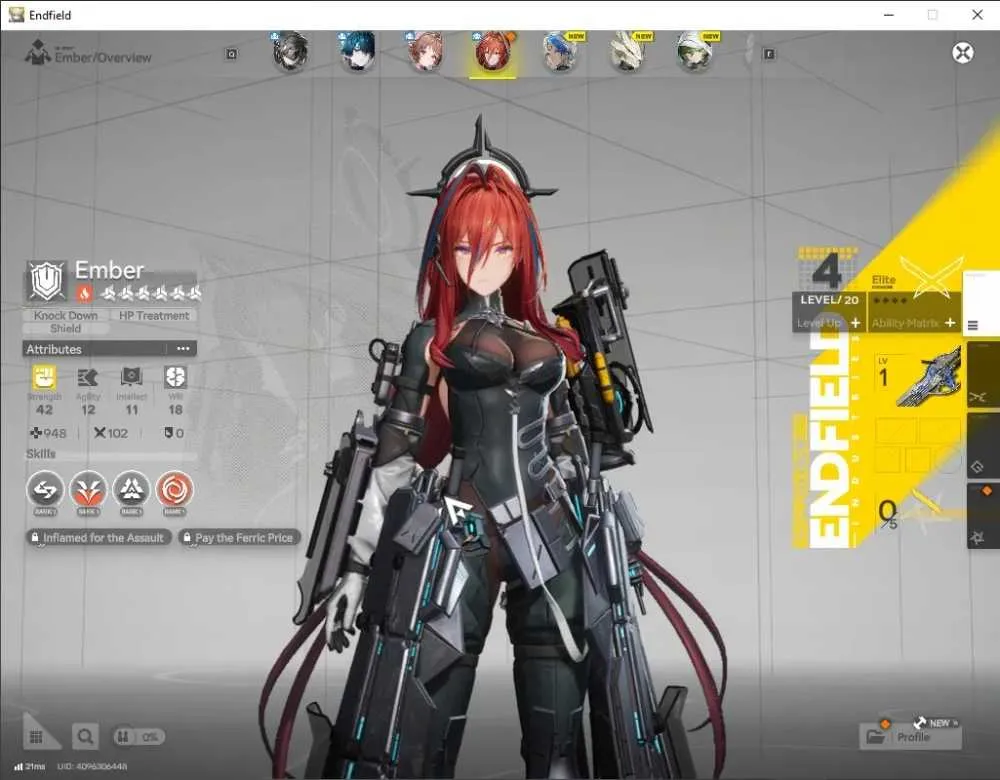Click the HP Treatment tag
Image resolution: width=1000 pixels, height=780 pixels.
tap(154, 316)
